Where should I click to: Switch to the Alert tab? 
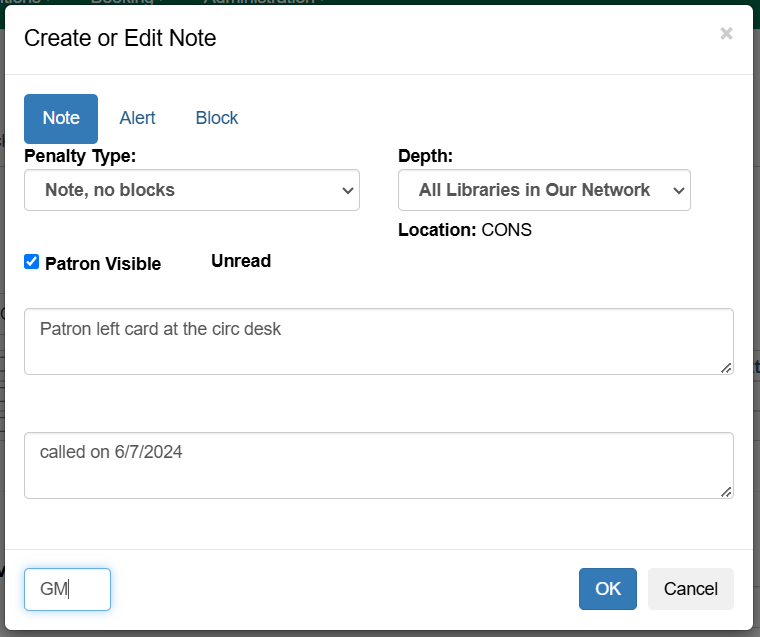tap(137, 118)
